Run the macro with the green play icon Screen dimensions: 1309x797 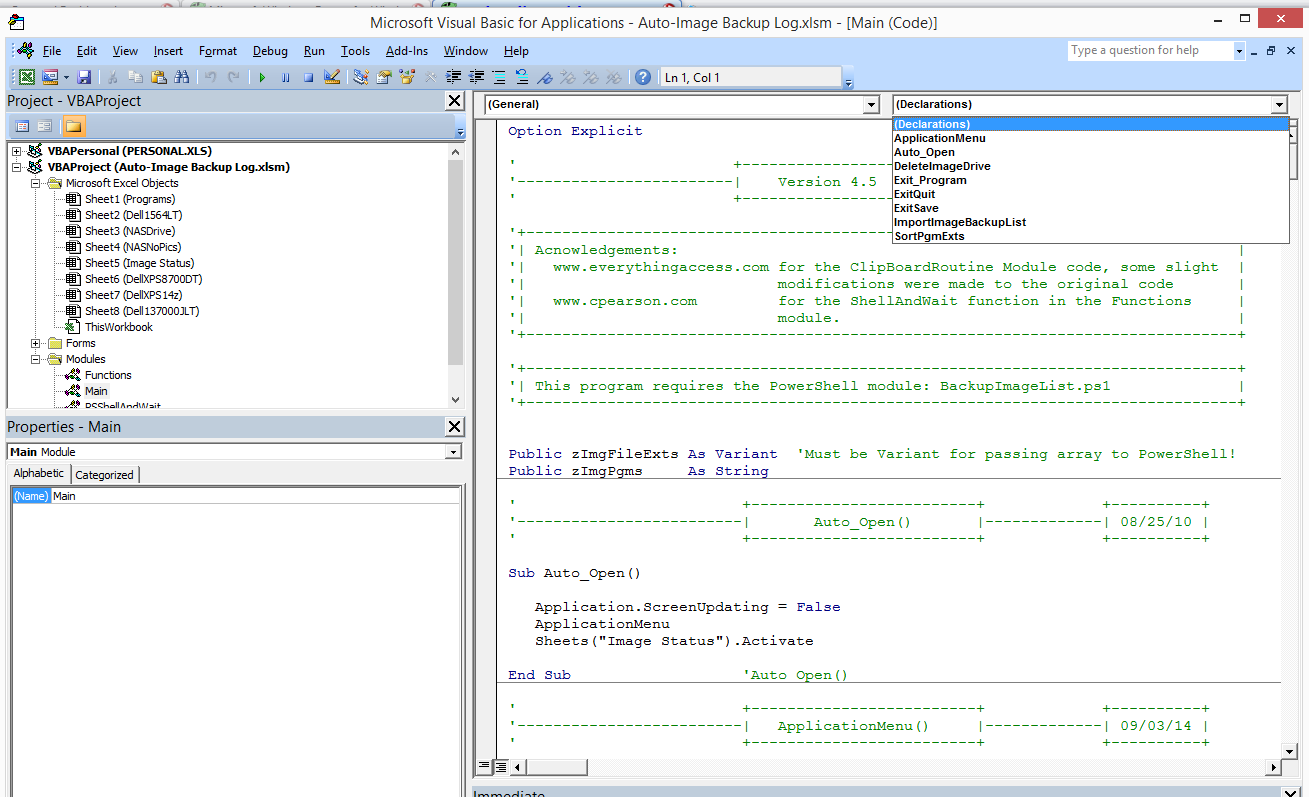tap(262, 77)
